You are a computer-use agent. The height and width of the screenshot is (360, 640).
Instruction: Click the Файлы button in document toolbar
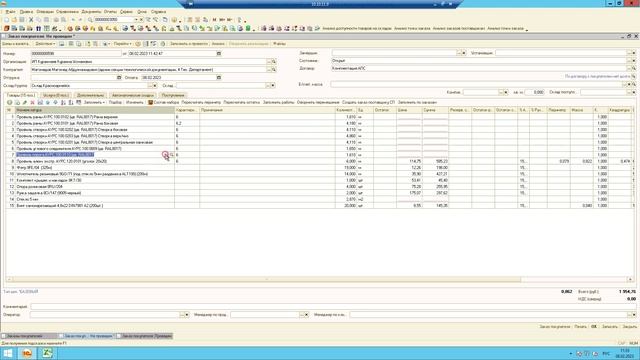point(280,44)
